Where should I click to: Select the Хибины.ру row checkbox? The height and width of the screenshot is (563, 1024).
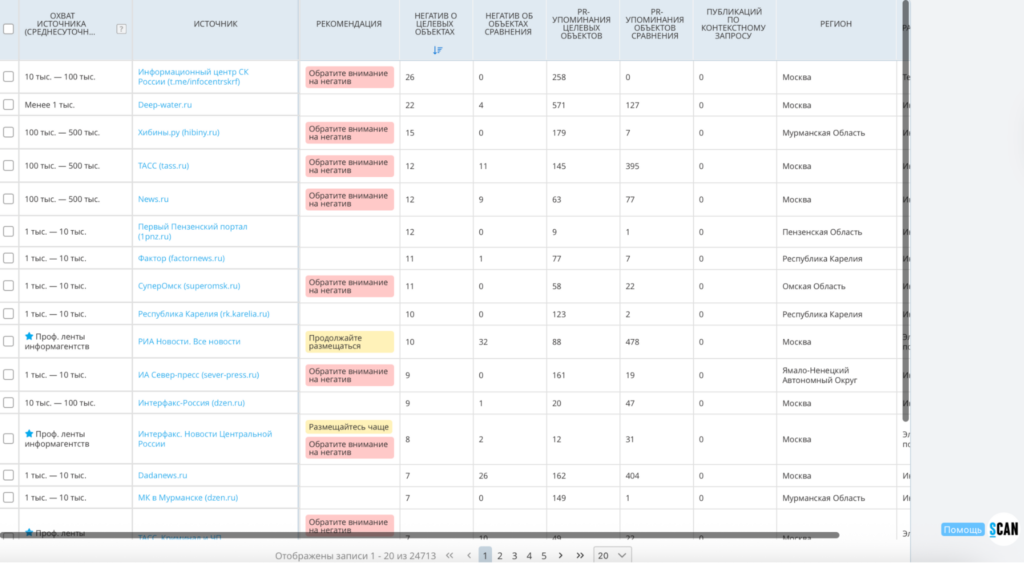click(8, 132)
